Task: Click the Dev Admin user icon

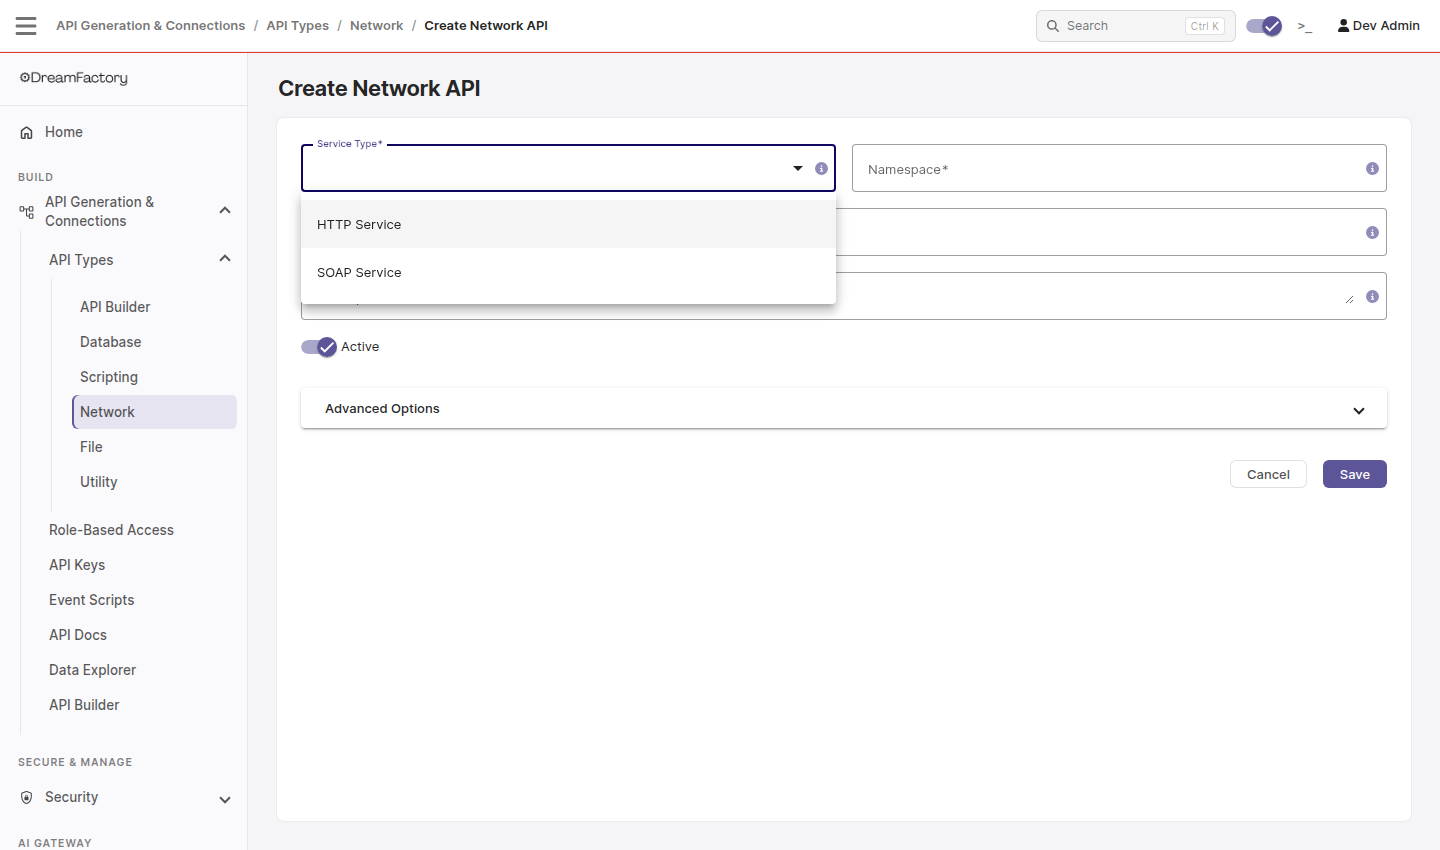Action: pos(1343,26)
